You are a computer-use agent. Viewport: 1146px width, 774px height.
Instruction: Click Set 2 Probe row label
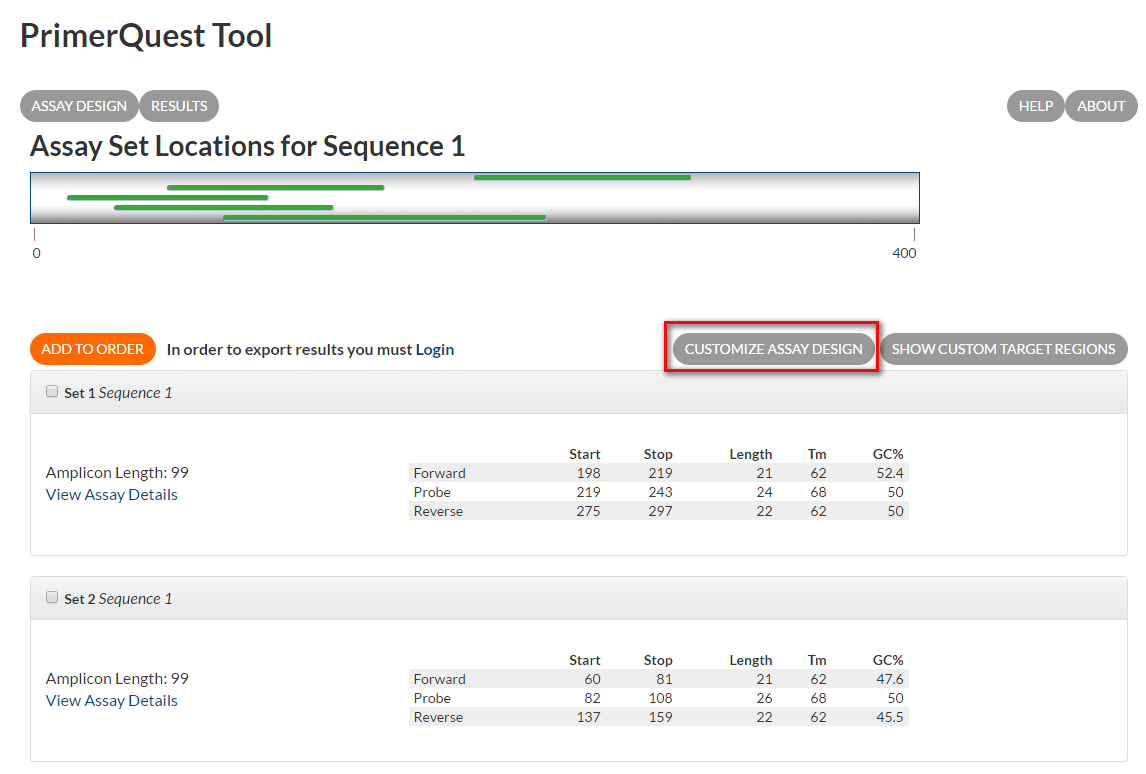[x=432, y=698]
